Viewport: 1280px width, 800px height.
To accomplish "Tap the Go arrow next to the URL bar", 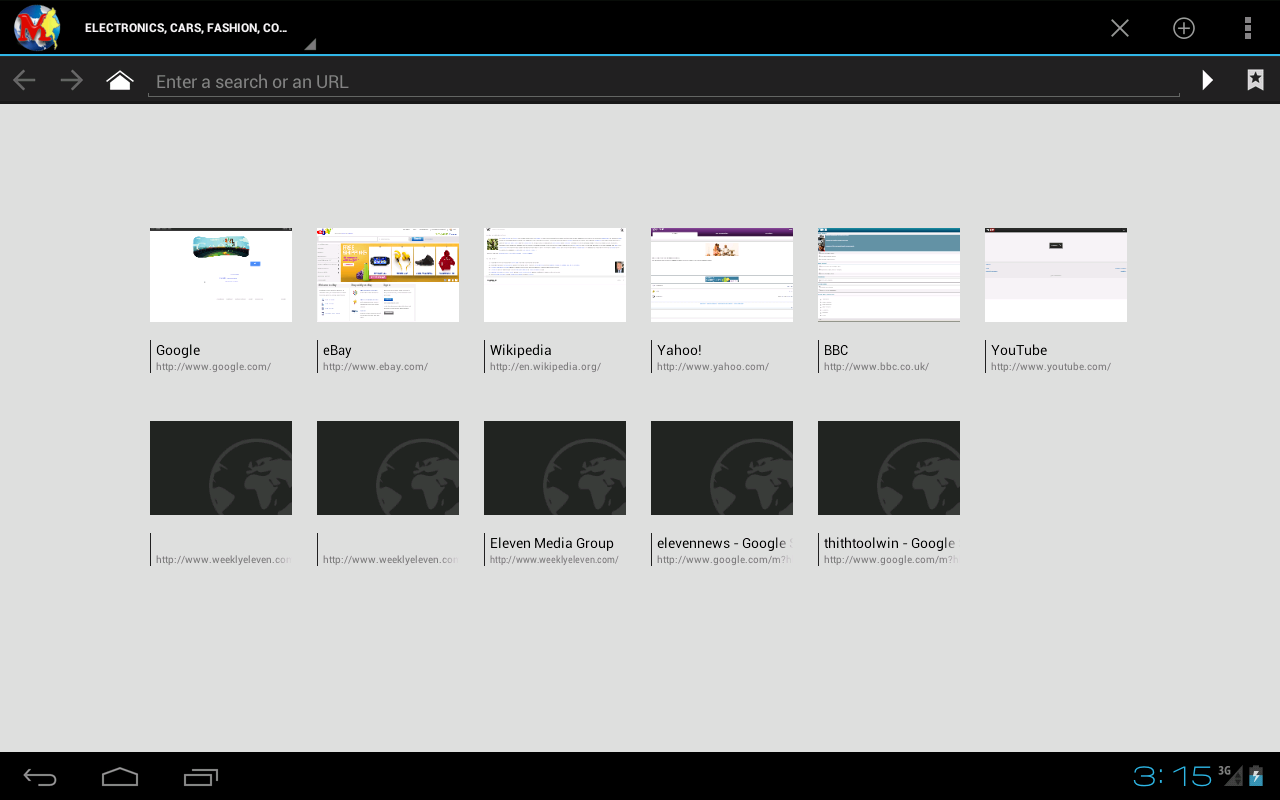I will (x=1208, y=81).
